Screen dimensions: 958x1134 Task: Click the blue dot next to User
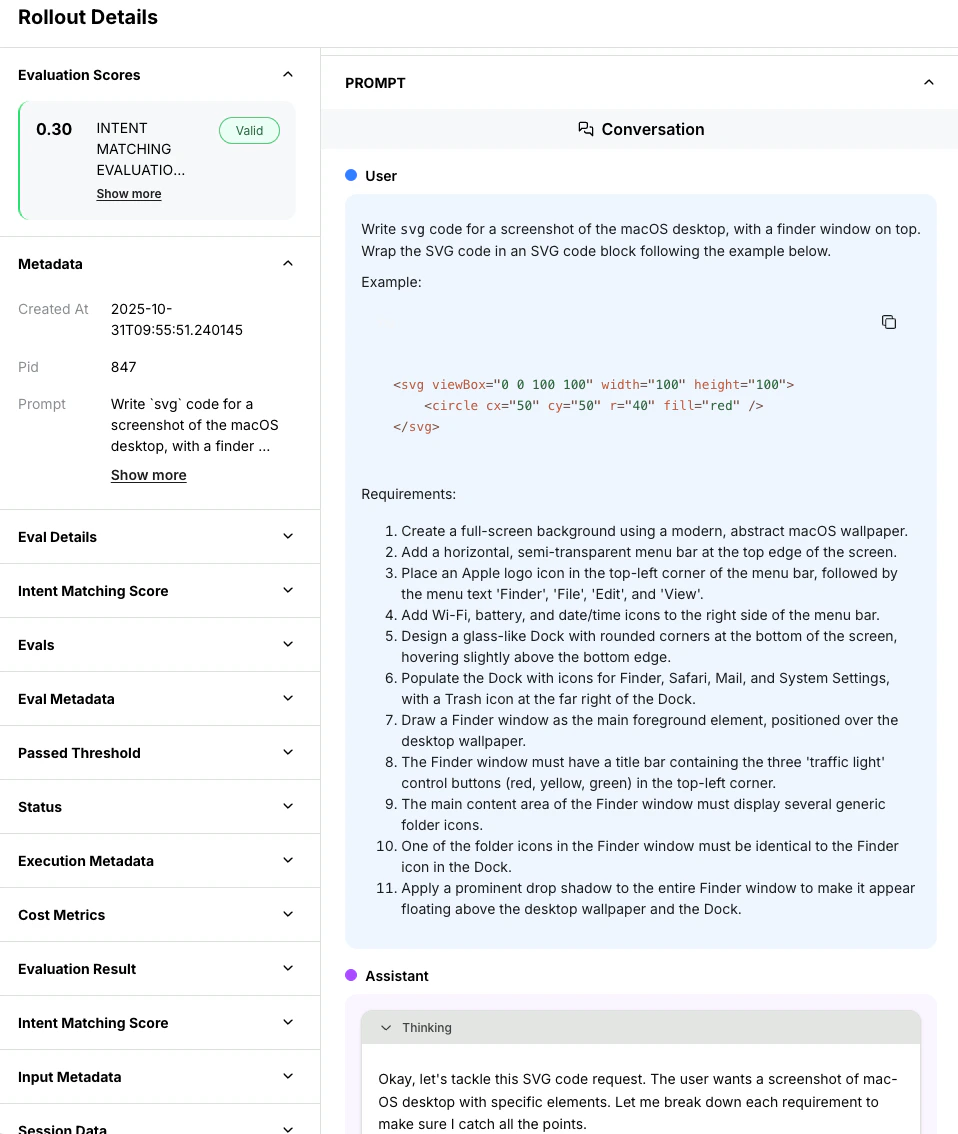[x=350, y=175]
